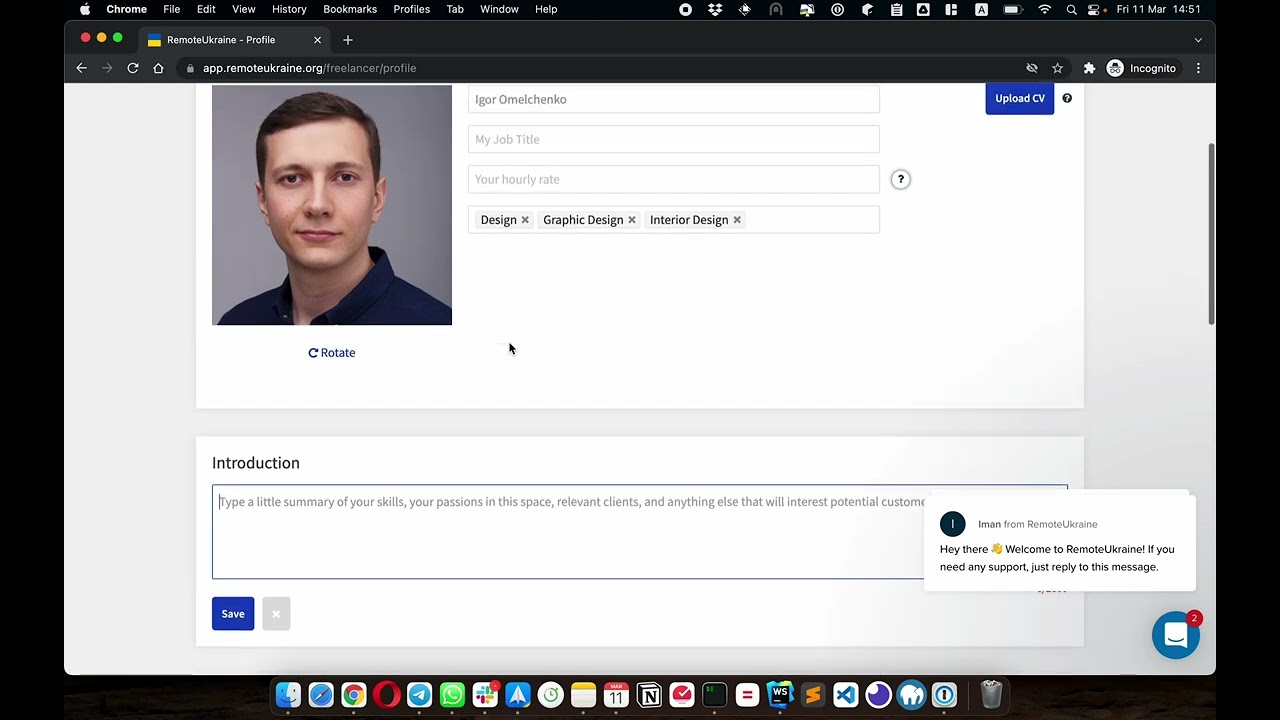Click the Rotate photo icon link
Image resolution: width=1280 pixels, height=720 pixels.
(x=313, y=353)
